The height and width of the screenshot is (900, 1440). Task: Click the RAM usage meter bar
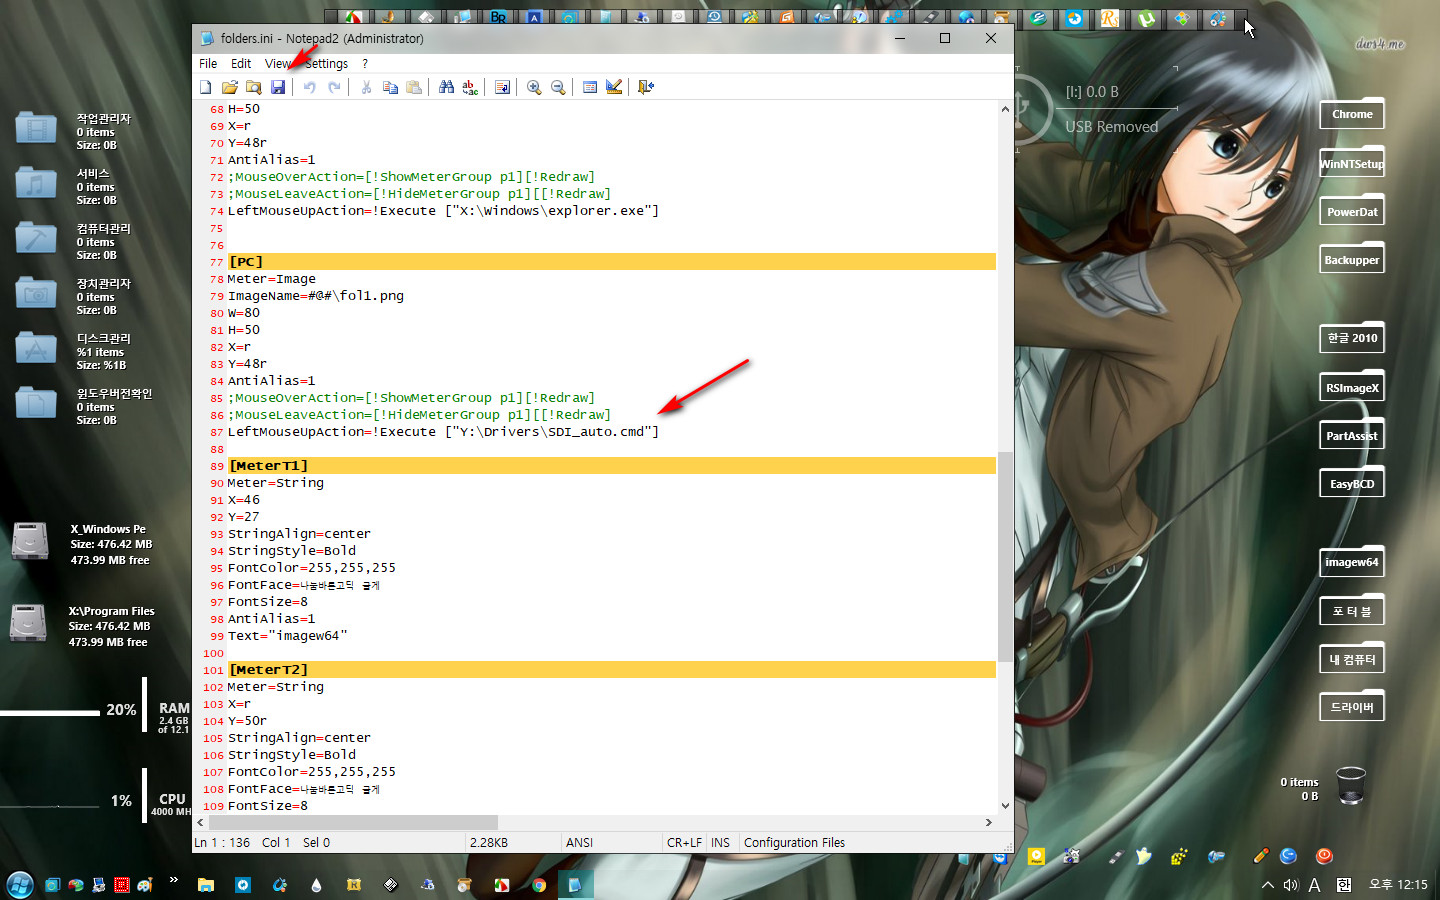click(50, 713)
